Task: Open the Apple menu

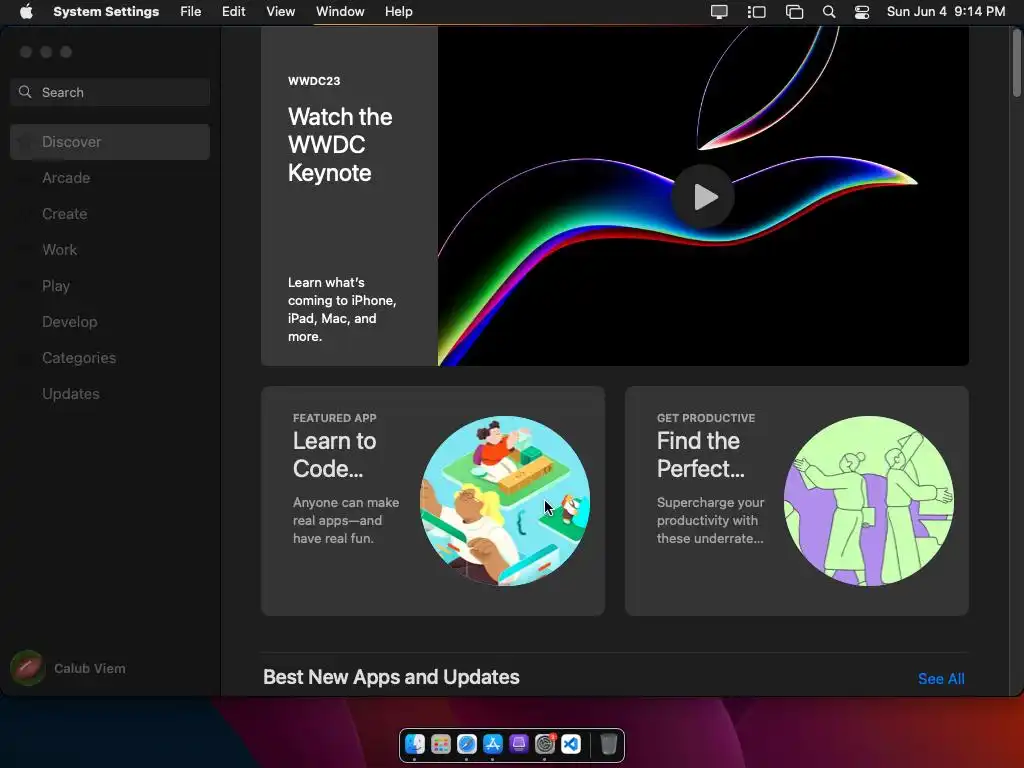Action: (26, 12)
